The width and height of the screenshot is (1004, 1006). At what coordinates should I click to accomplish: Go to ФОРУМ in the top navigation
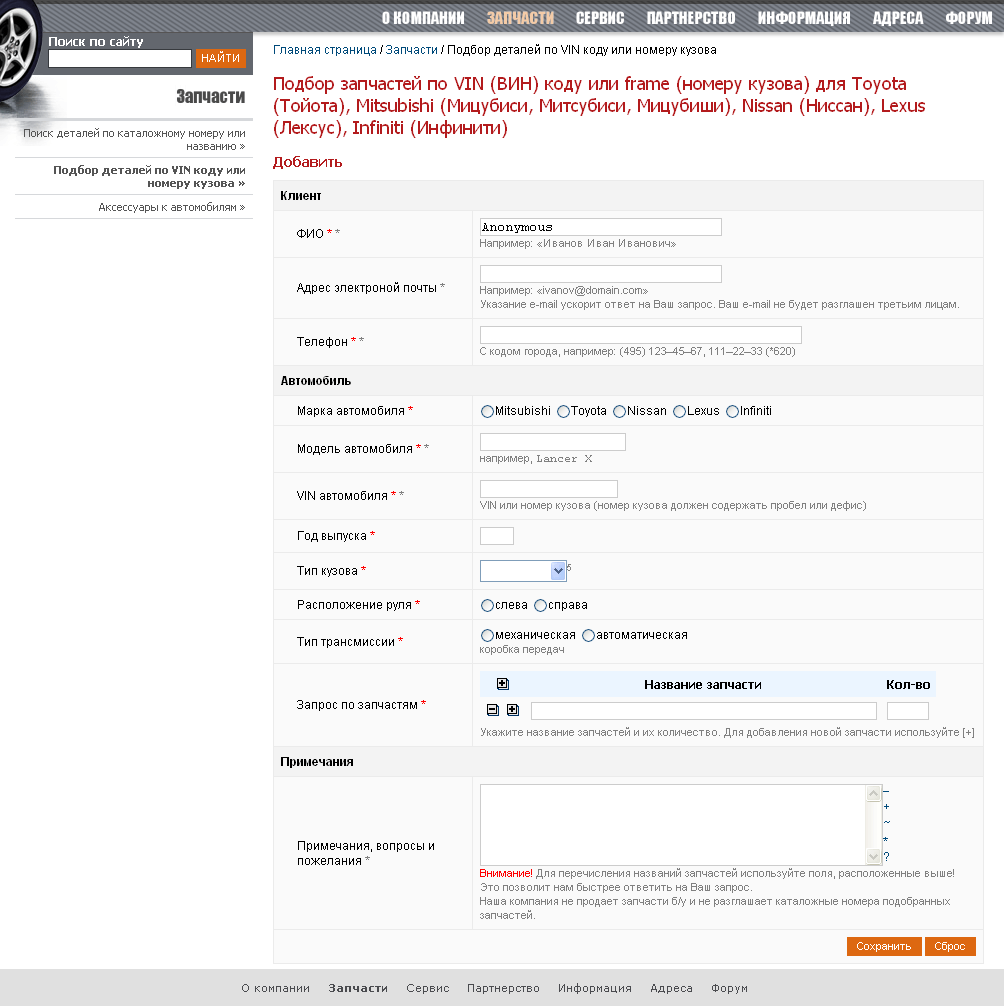[968, 18]
